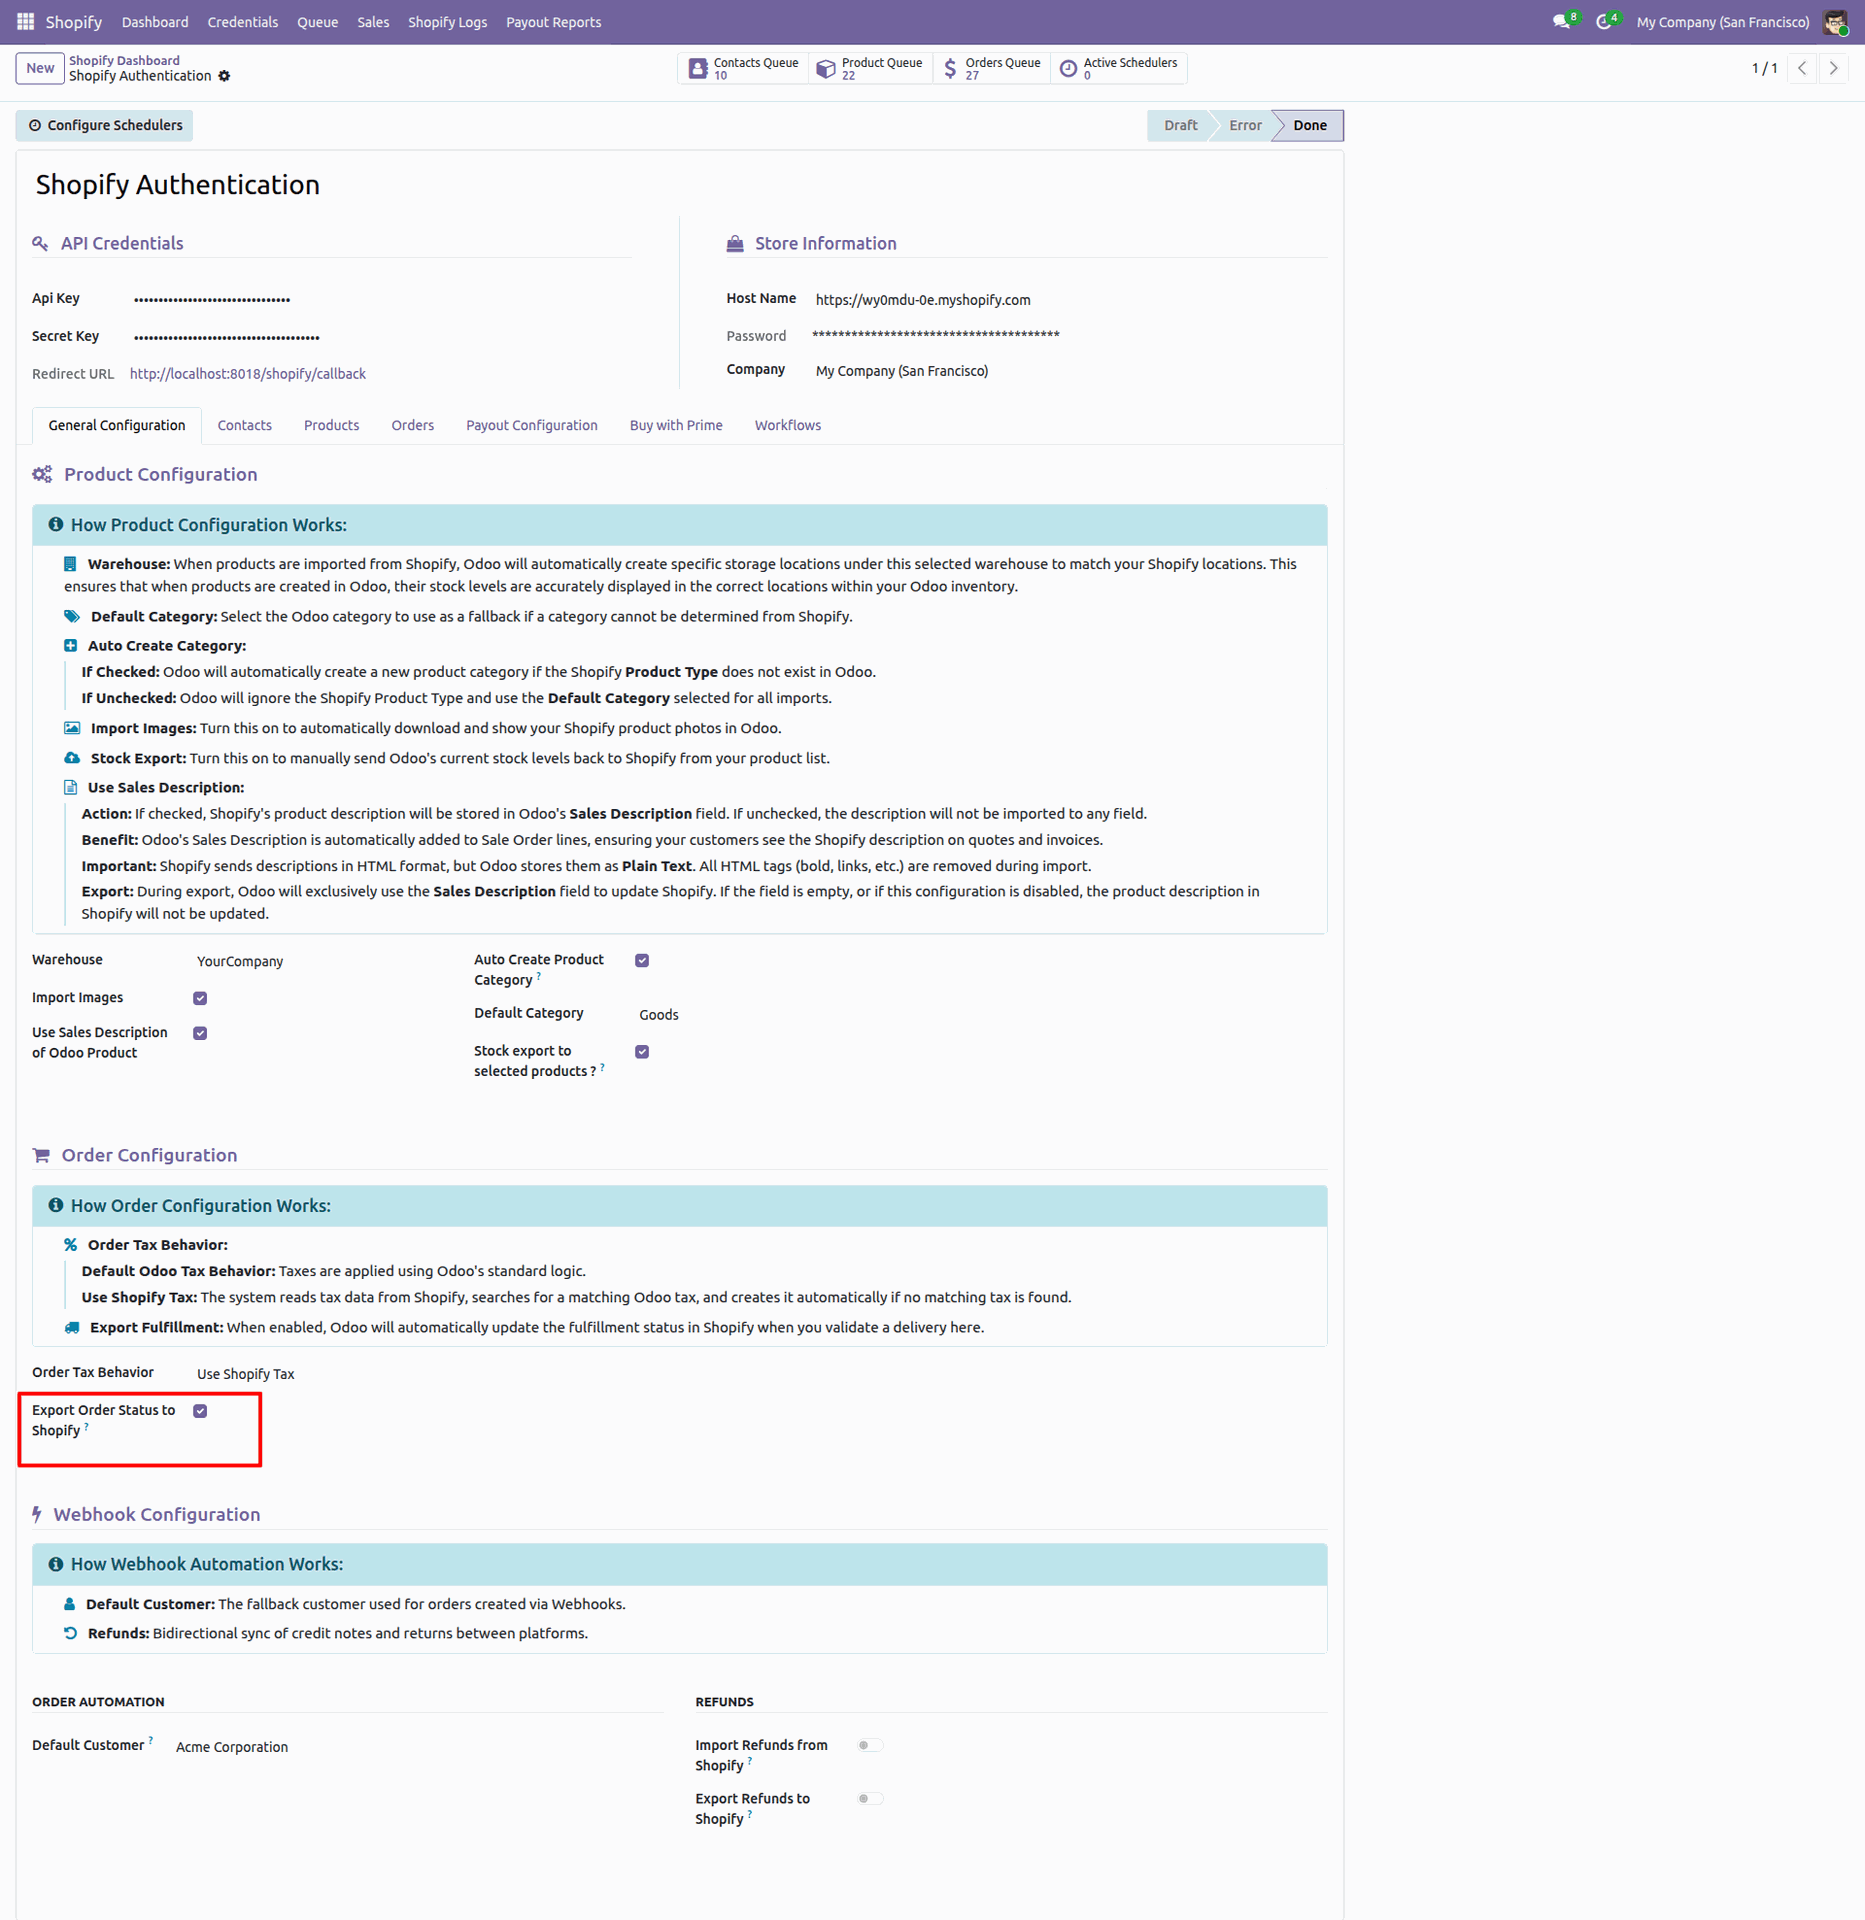The height and width of the screenshot is (1920, 1865).
Task: Show help tooltip for Export Order Status to Shopify
Action: click(87, 1427)
